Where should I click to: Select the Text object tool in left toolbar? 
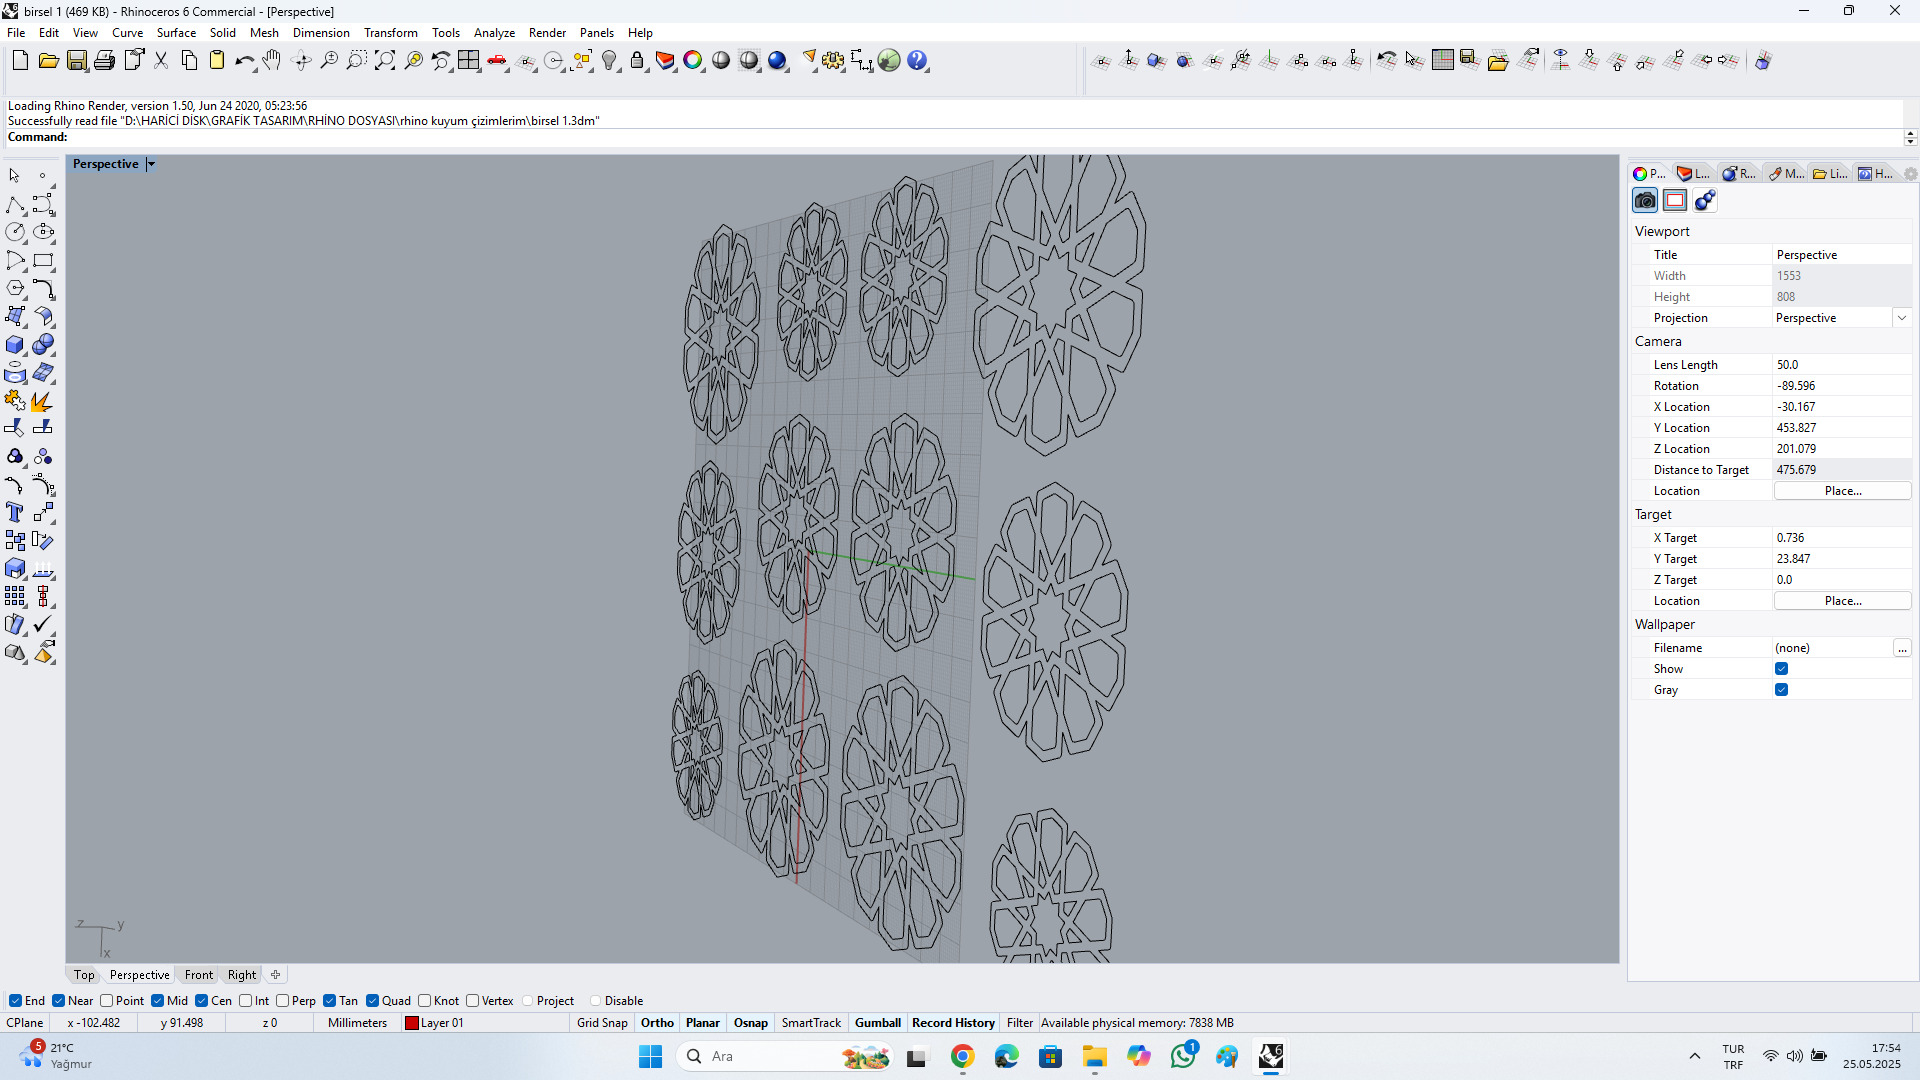click(15, 513)
